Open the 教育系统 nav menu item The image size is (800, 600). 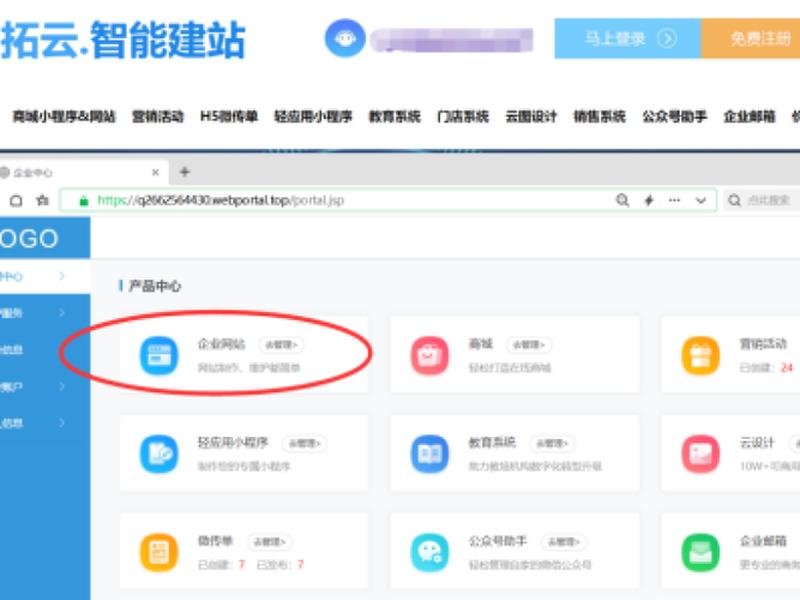pyautogui.click(x=394, y=117)
